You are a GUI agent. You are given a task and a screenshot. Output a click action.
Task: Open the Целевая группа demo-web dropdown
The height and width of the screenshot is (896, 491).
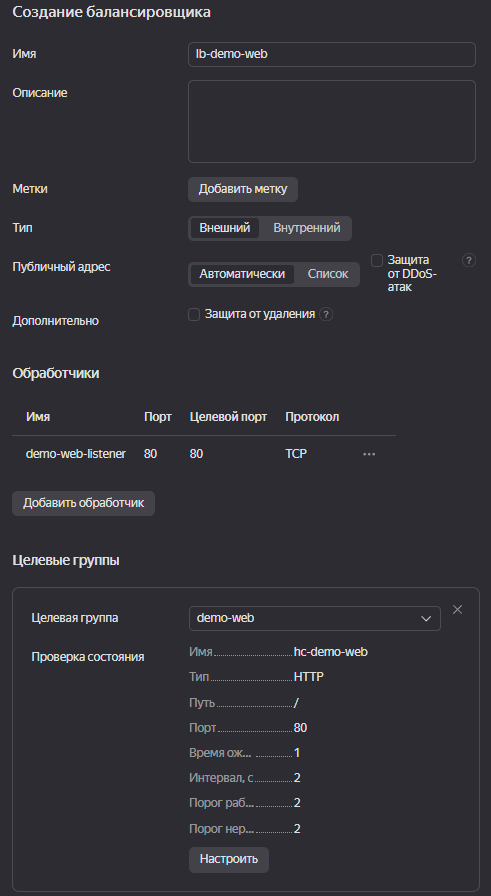315,618
